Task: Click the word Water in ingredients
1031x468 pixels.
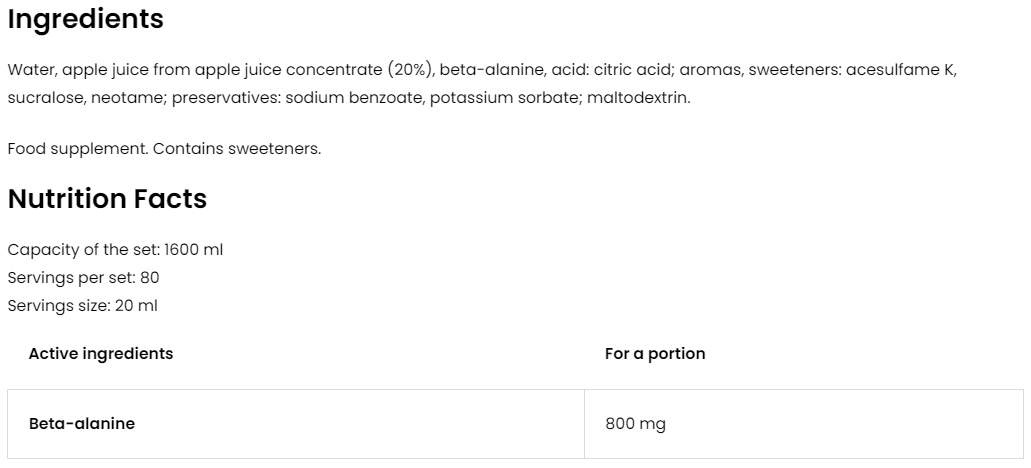Action: pyautogui.click(x=30, y=70)
